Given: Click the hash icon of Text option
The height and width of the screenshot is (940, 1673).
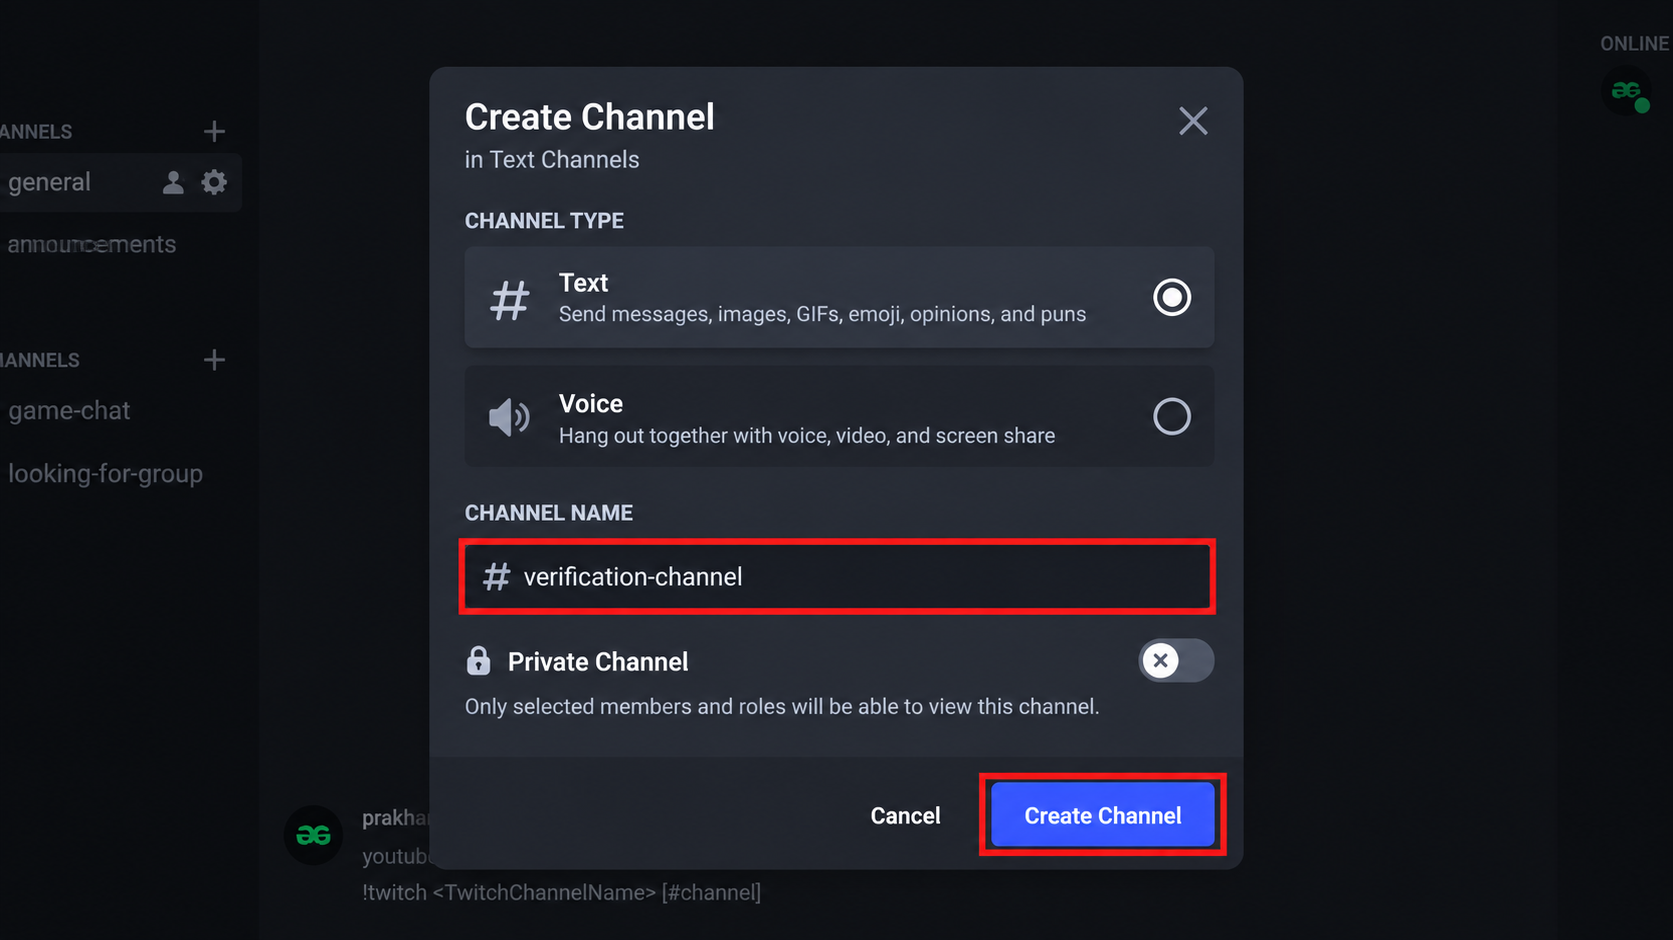Looking at the screenshot, I should point(509,299).
